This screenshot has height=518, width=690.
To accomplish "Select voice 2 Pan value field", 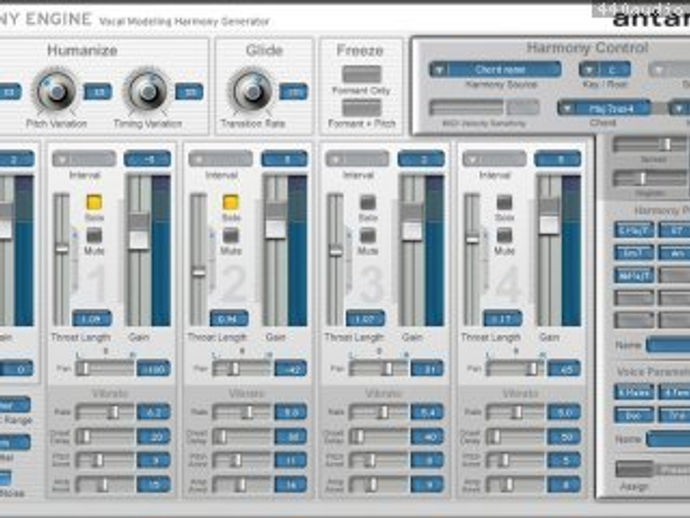I will (x=290, y=369).
